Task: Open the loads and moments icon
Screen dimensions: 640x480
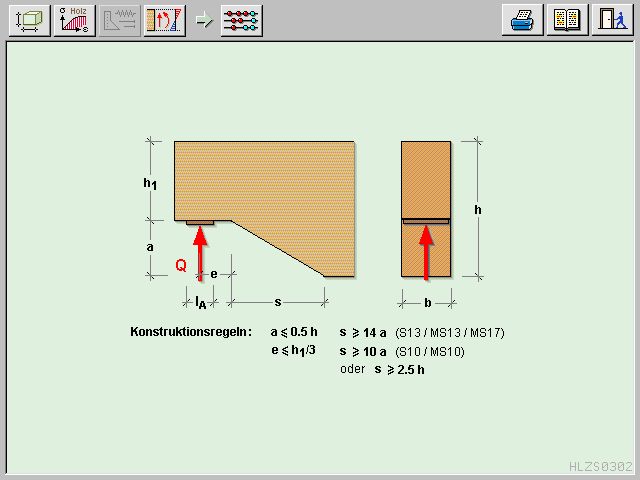Action: pos(163,20)
